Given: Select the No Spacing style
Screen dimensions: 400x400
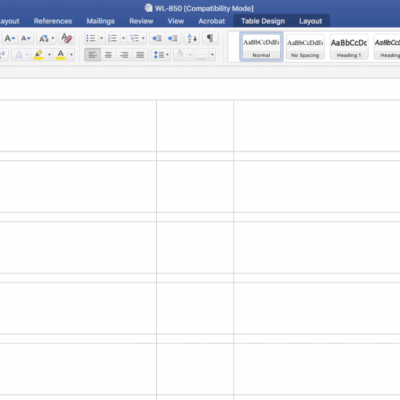Looking at the screenshot, I should [305, 47].
